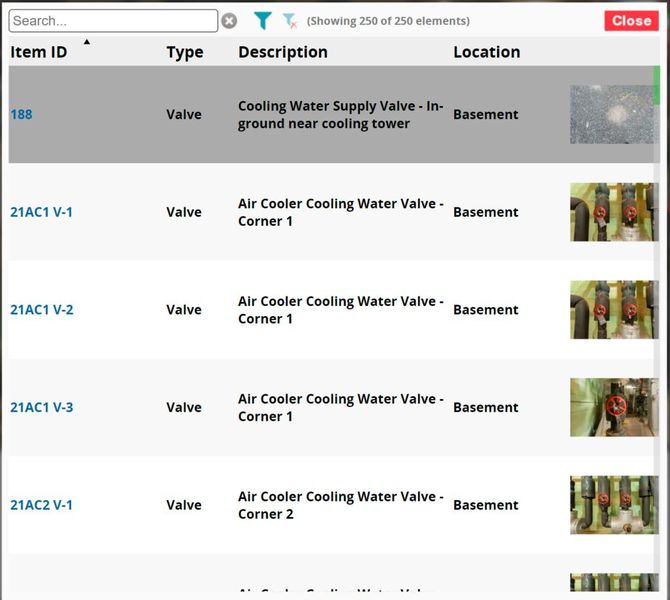Click the green vertical scrollbar thumb

click(657, 85)
